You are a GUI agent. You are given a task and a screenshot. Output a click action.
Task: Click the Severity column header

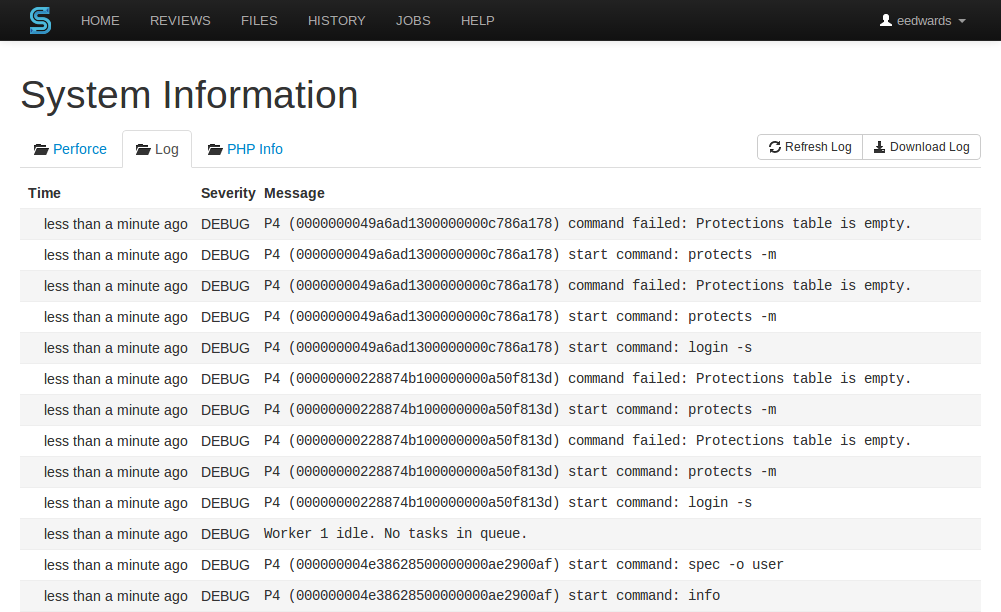point(228,193)
